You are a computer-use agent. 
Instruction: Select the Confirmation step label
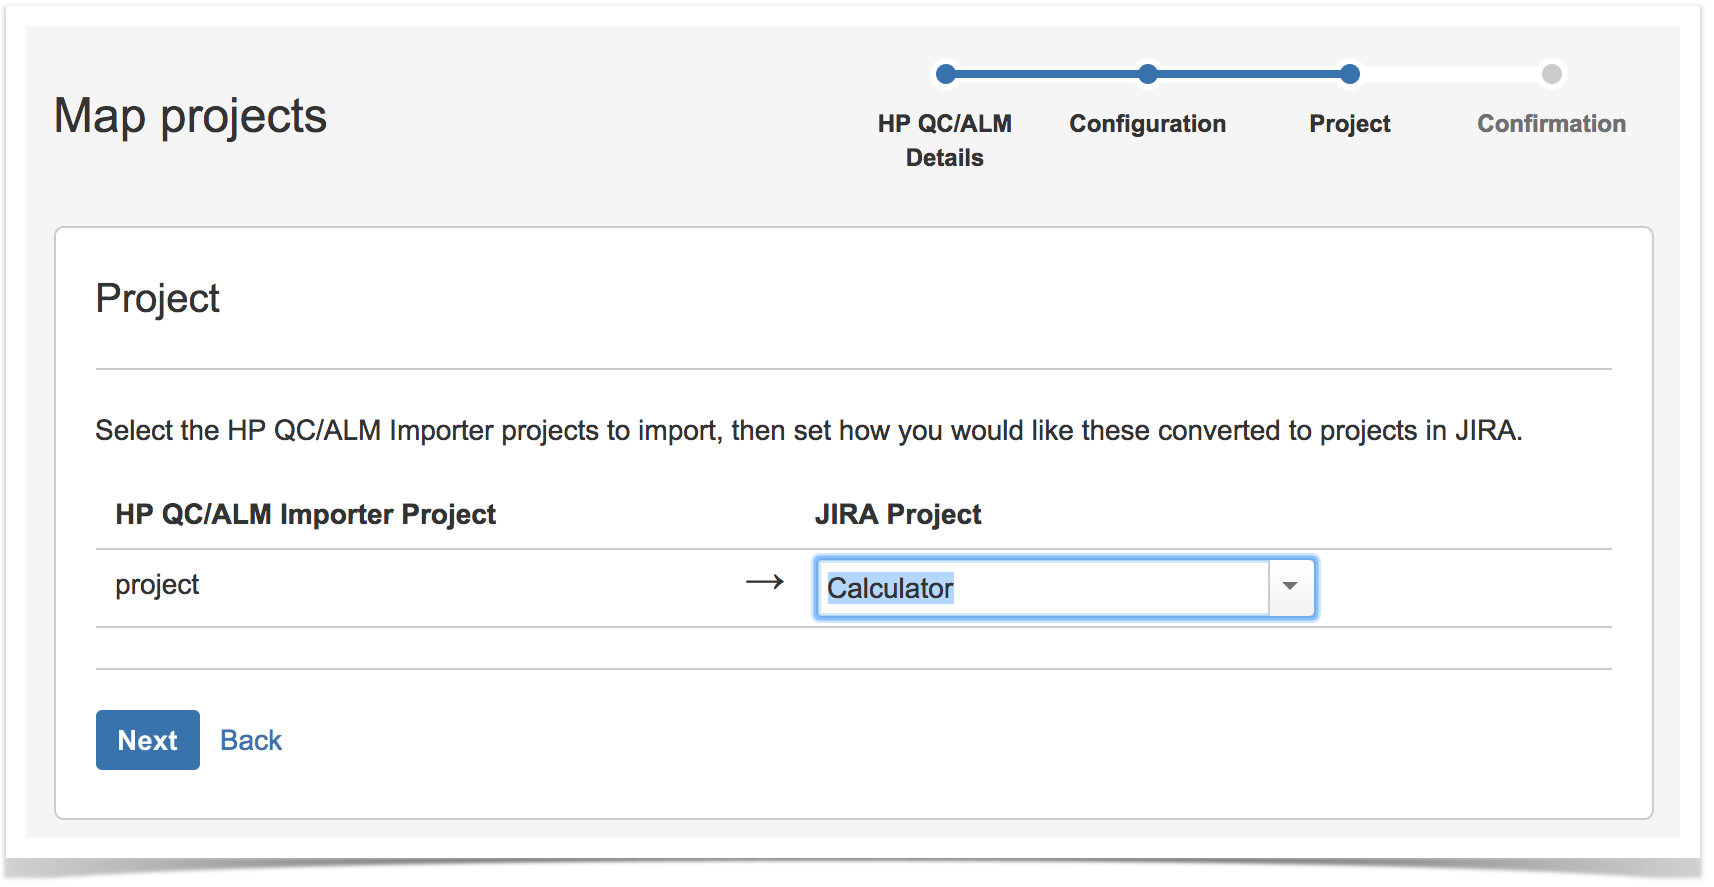coord(1552,124)
